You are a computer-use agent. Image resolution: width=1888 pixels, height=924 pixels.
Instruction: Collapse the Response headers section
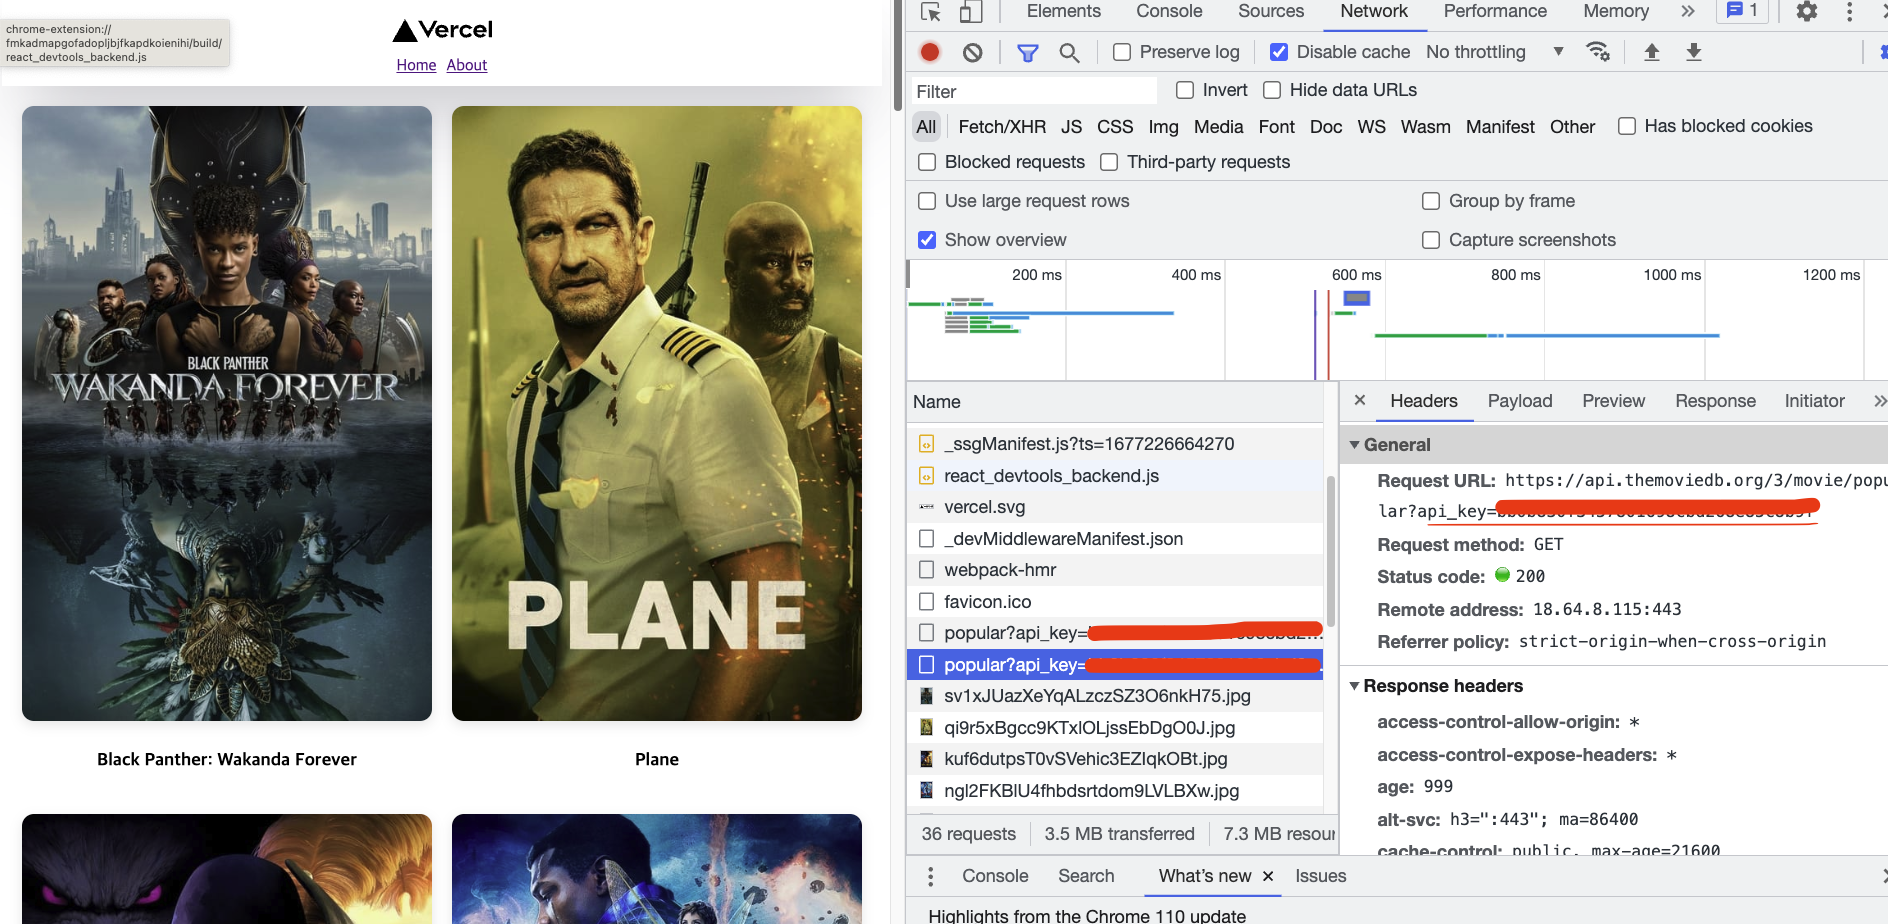pyautogui.click(x=1355, y=686)
